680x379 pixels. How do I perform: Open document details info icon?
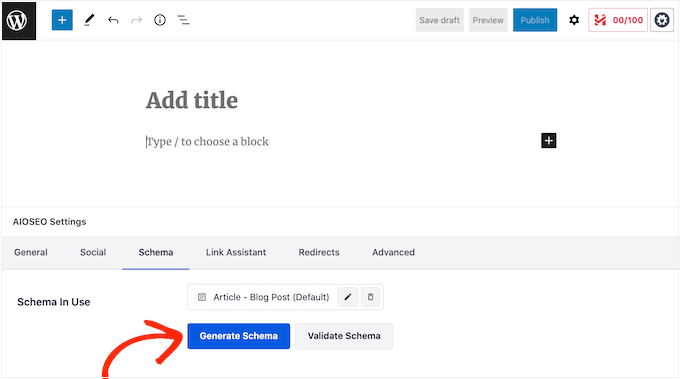[160, 20]
